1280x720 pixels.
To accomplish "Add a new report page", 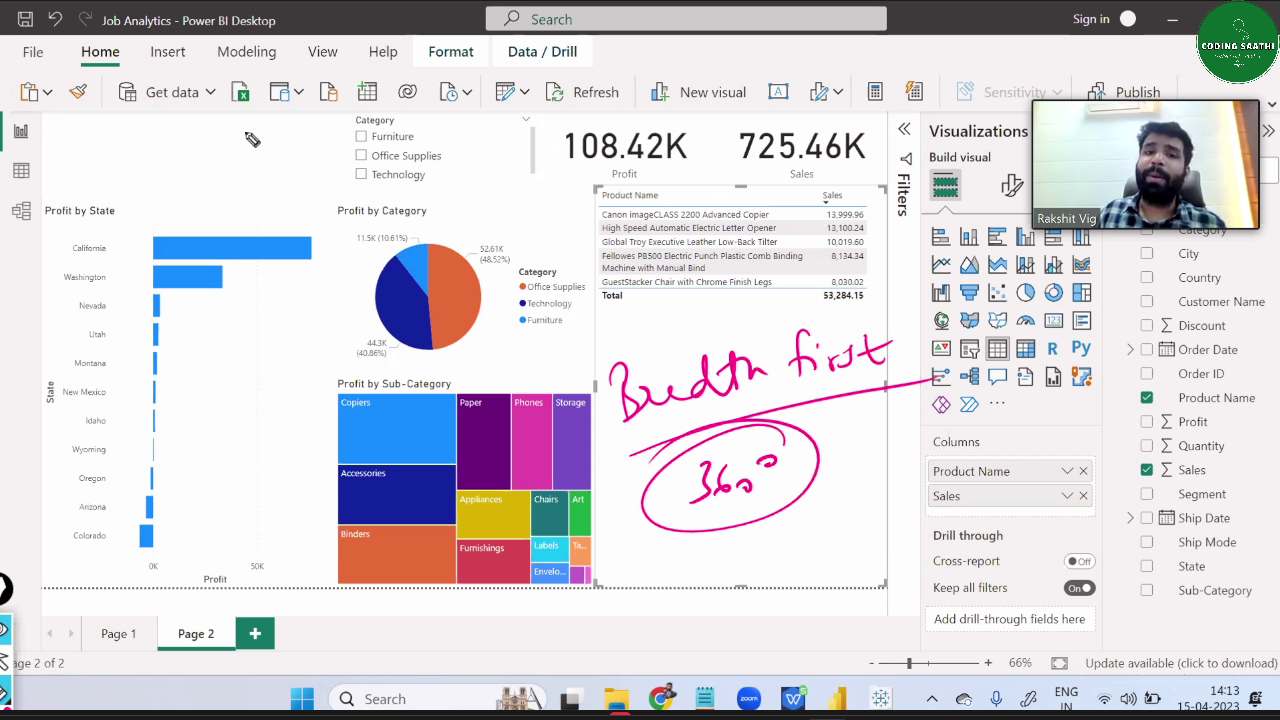I will point(255,634).
